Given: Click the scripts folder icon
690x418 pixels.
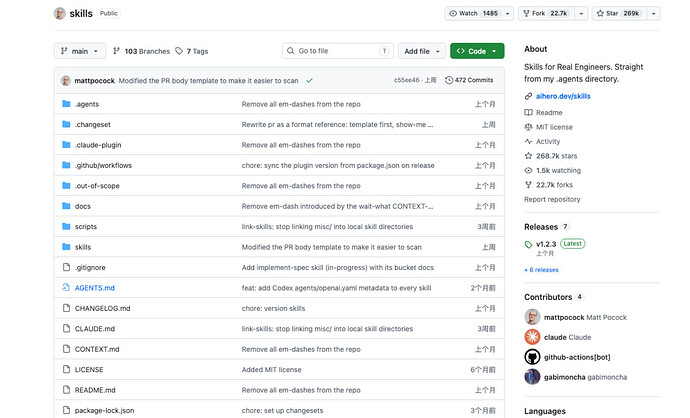Looking at the screenshot, I should click(x=66, y=226).
